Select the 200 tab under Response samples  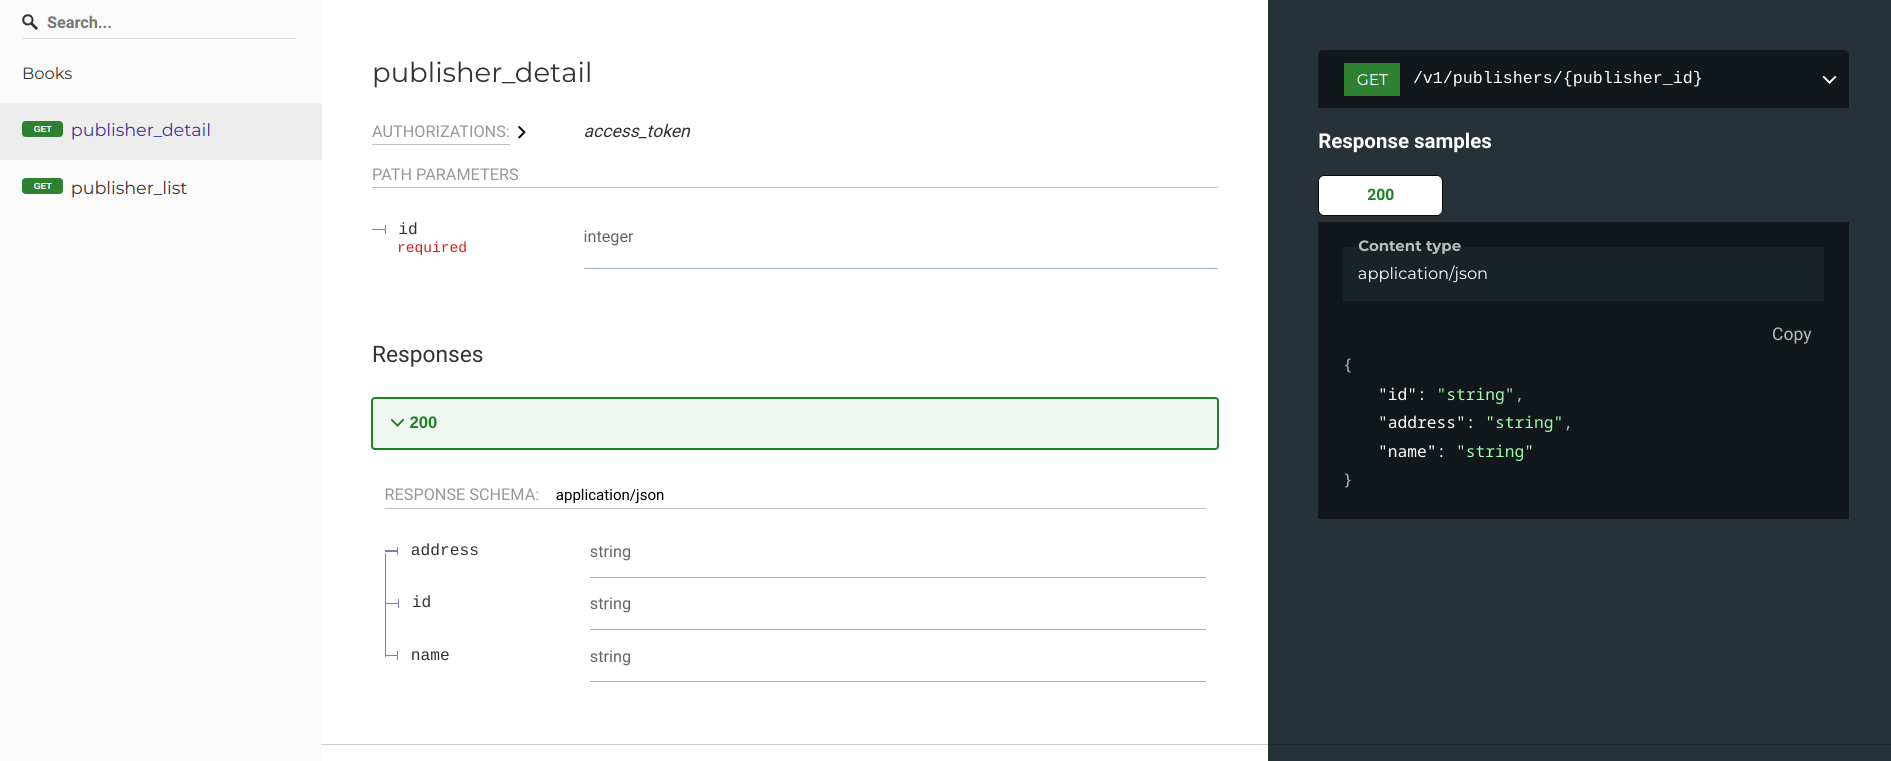pos(1380,195)
